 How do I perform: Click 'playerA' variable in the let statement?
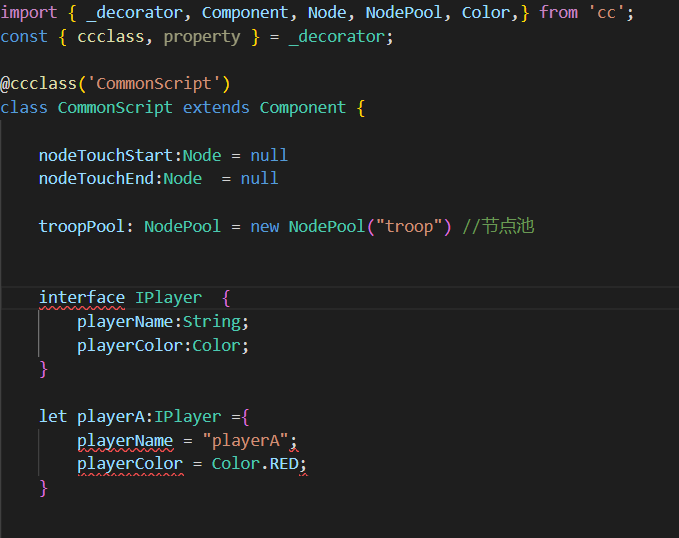(110, 417)
